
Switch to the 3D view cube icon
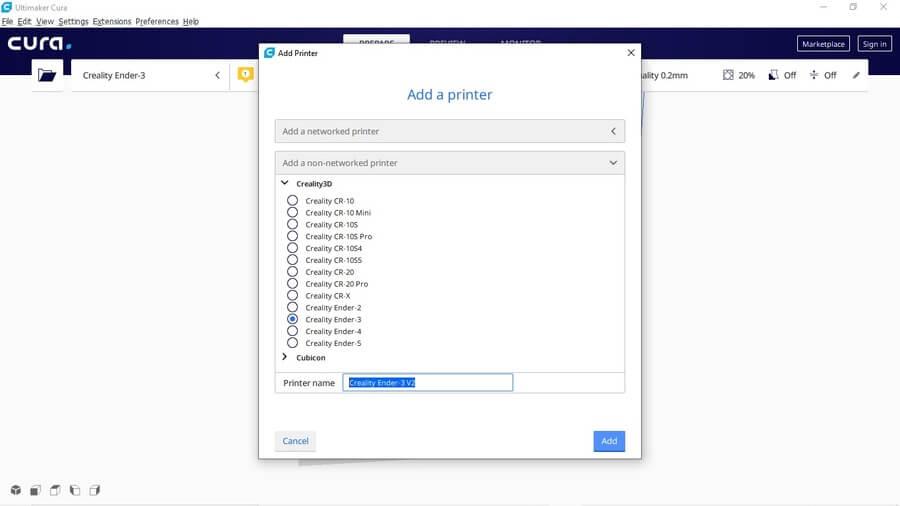tap(16, 490)
